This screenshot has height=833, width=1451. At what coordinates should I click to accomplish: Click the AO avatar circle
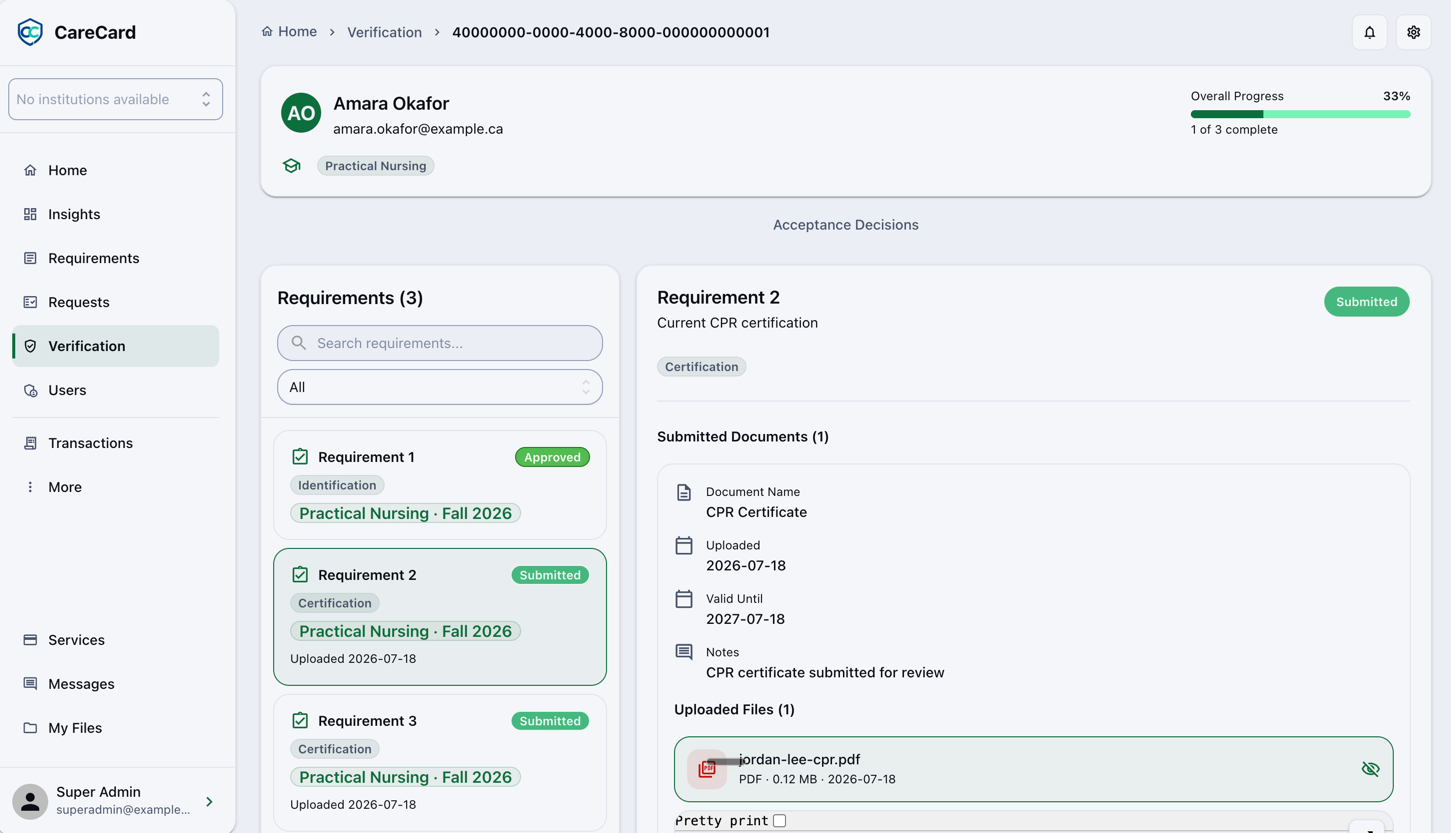click(301, 113)
